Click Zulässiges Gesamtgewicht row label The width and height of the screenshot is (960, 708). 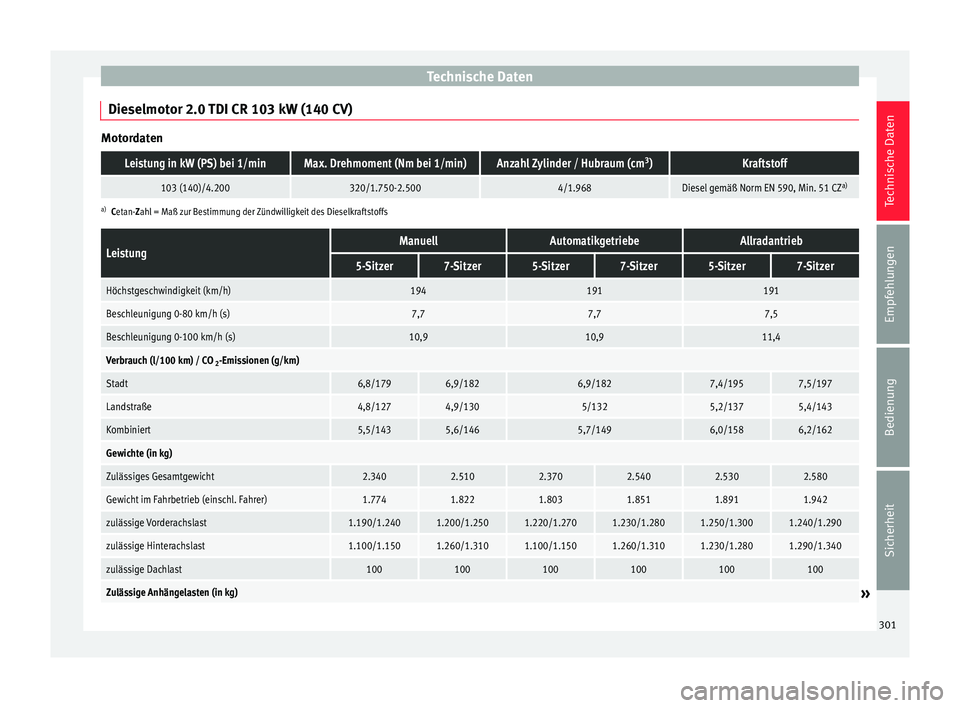(160, 477)
